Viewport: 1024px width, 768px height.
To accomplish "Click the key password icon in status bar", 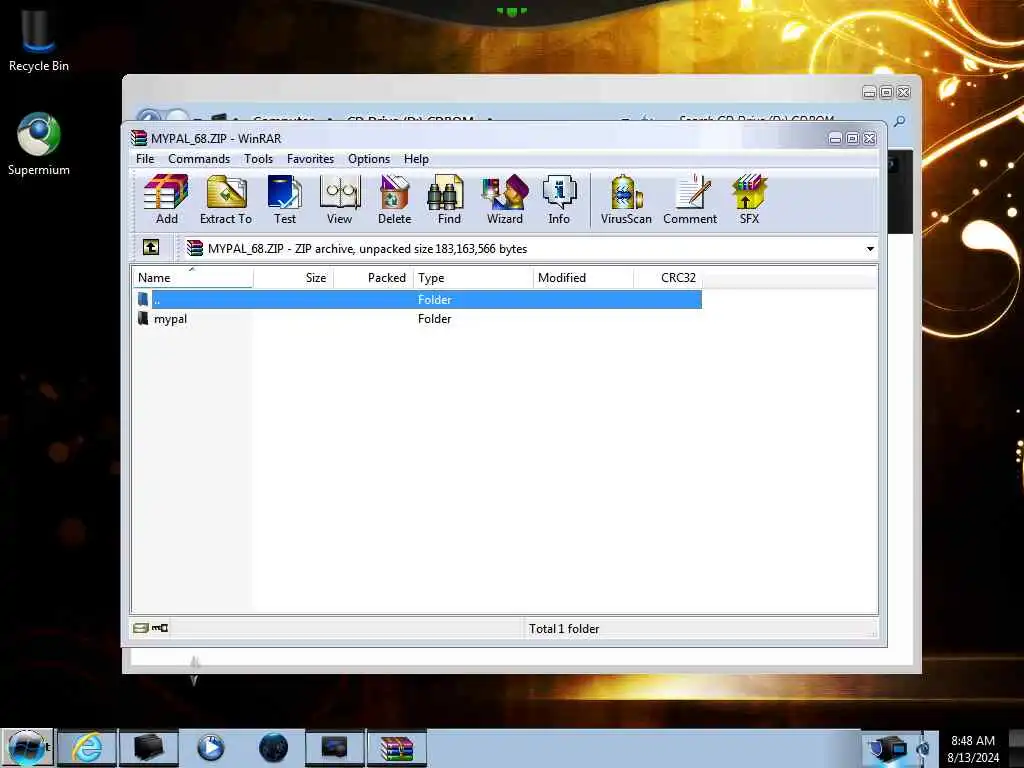I will click(x=160, y=628).
